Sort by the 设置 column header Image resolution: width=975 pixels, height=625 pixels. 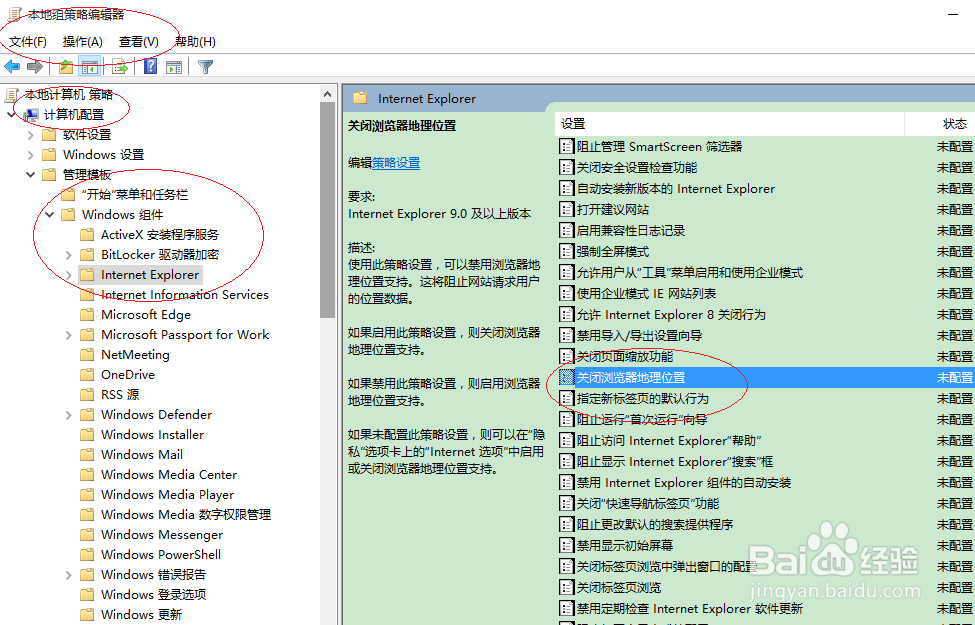coord(729,124)
